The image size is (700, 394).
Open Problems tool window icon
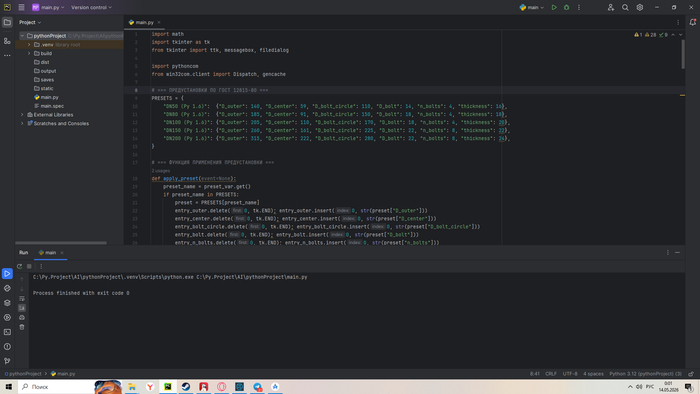pyautogui.click(x=7, y=347)
